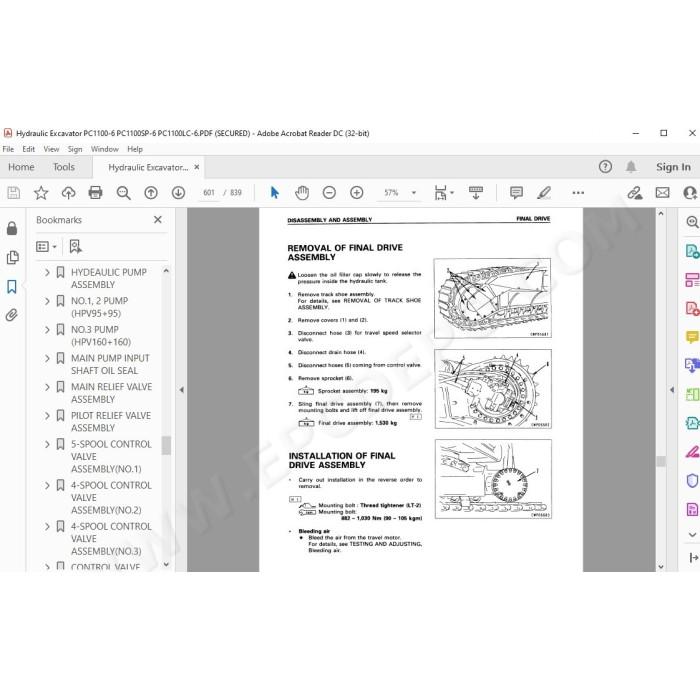Open right-pane Comment tool
Screen dimensions: 700x700
692,337
